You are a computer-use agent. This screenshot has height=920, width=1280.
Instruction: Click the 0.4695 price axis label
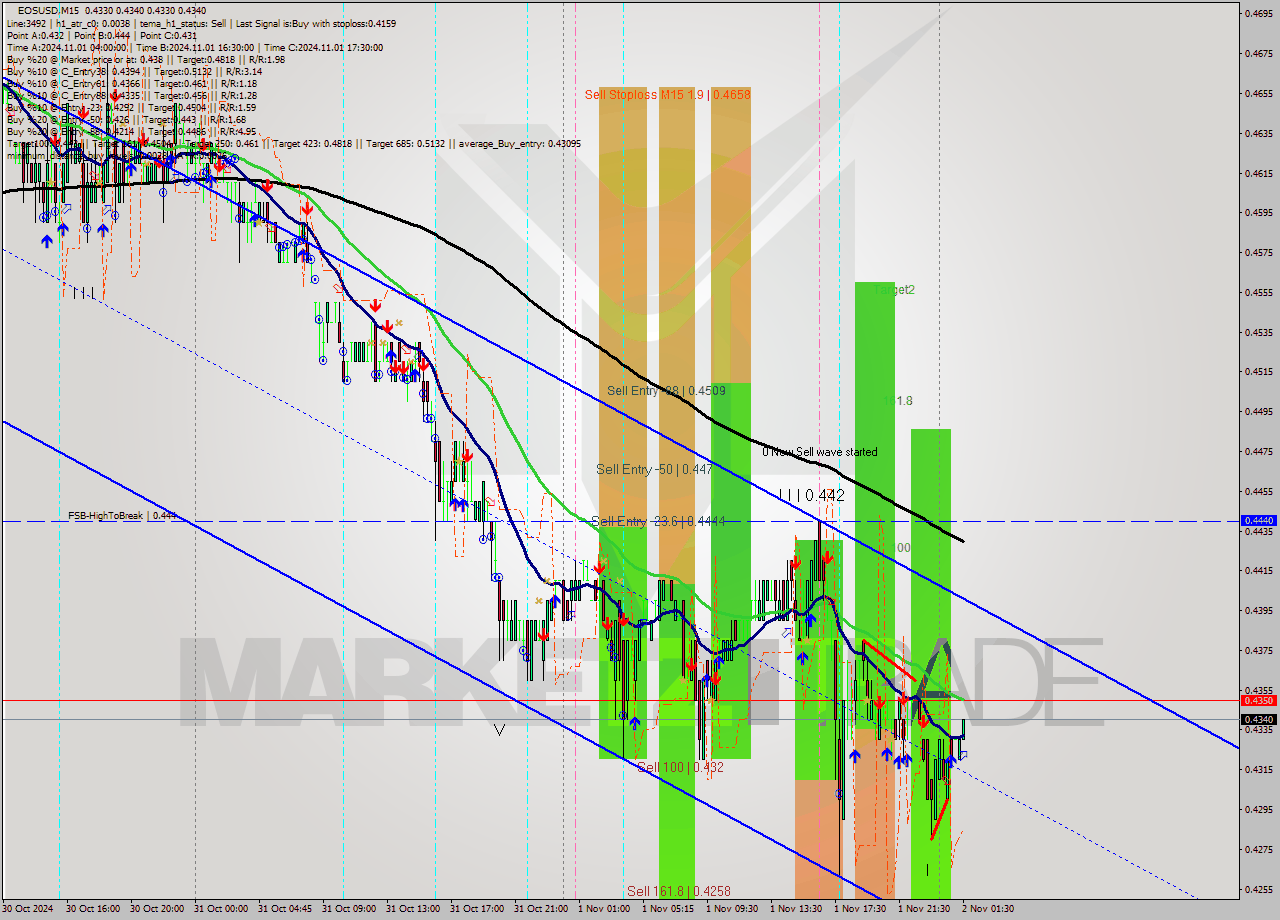(x=1257, y=14)
